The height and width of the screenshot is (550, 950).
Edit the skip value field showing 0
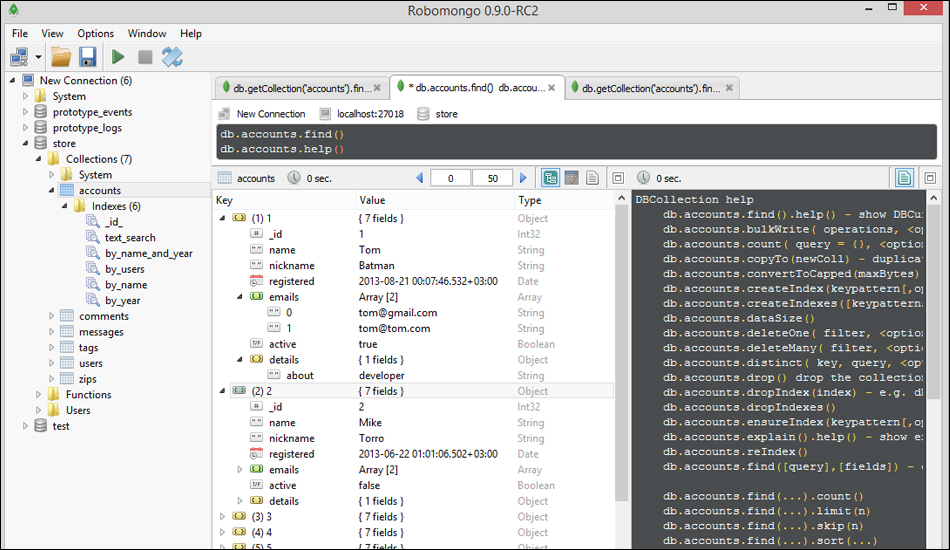click(450, 178)
